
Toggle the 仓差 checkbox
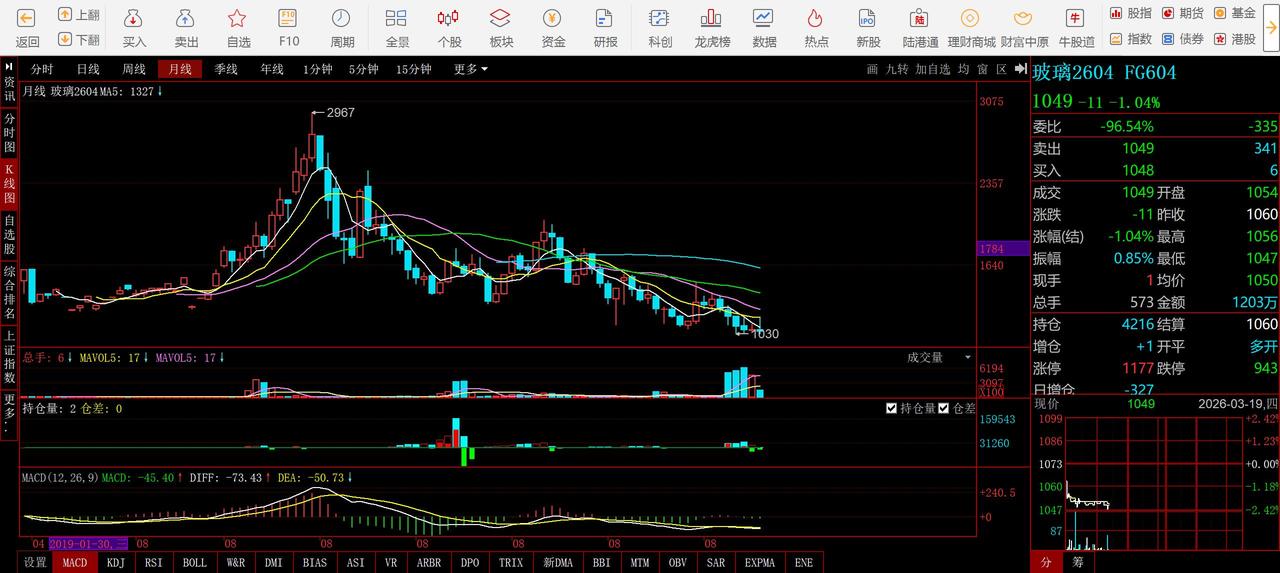[944, 408]
